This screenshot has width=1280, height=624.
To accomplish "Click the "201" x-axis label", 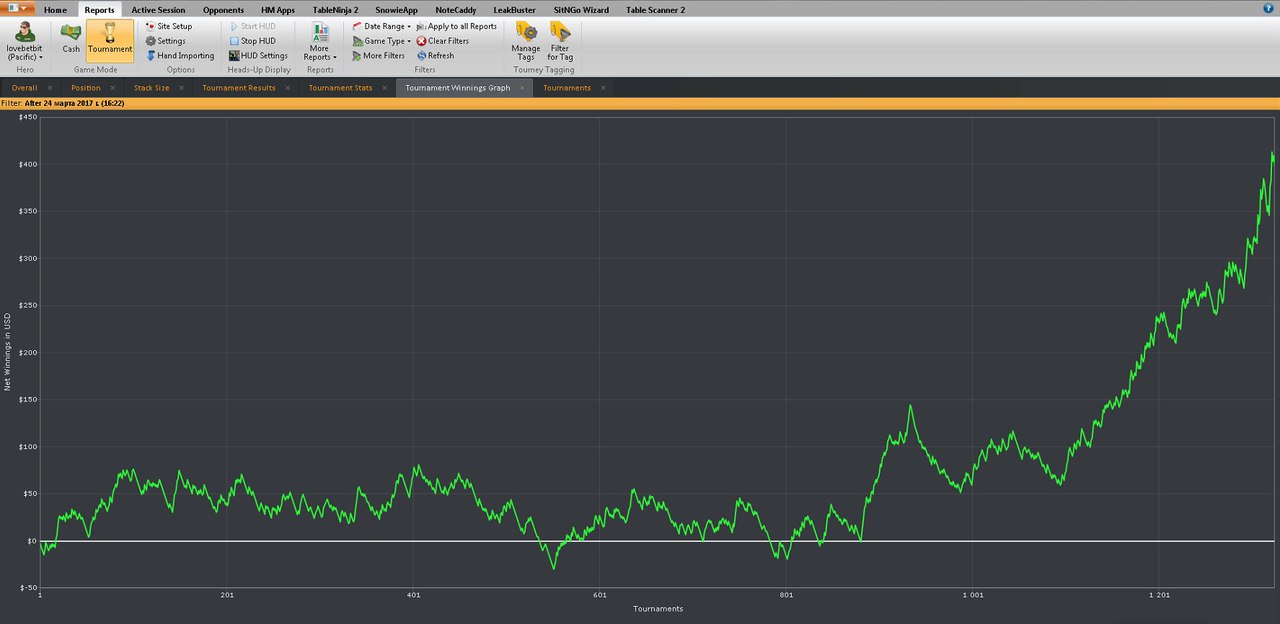I will pyautogui.click(x=227, y=595).
